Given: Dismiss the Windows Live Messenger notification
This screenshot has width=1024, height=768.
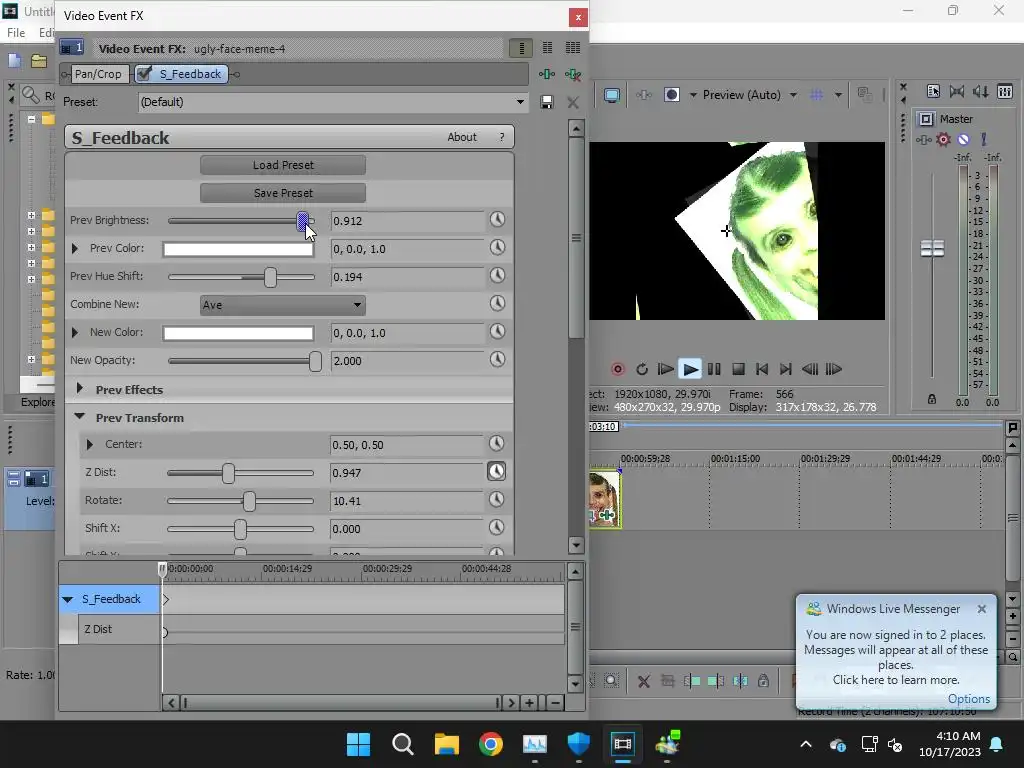Looking at the screenshot, I should coord(982,609).
